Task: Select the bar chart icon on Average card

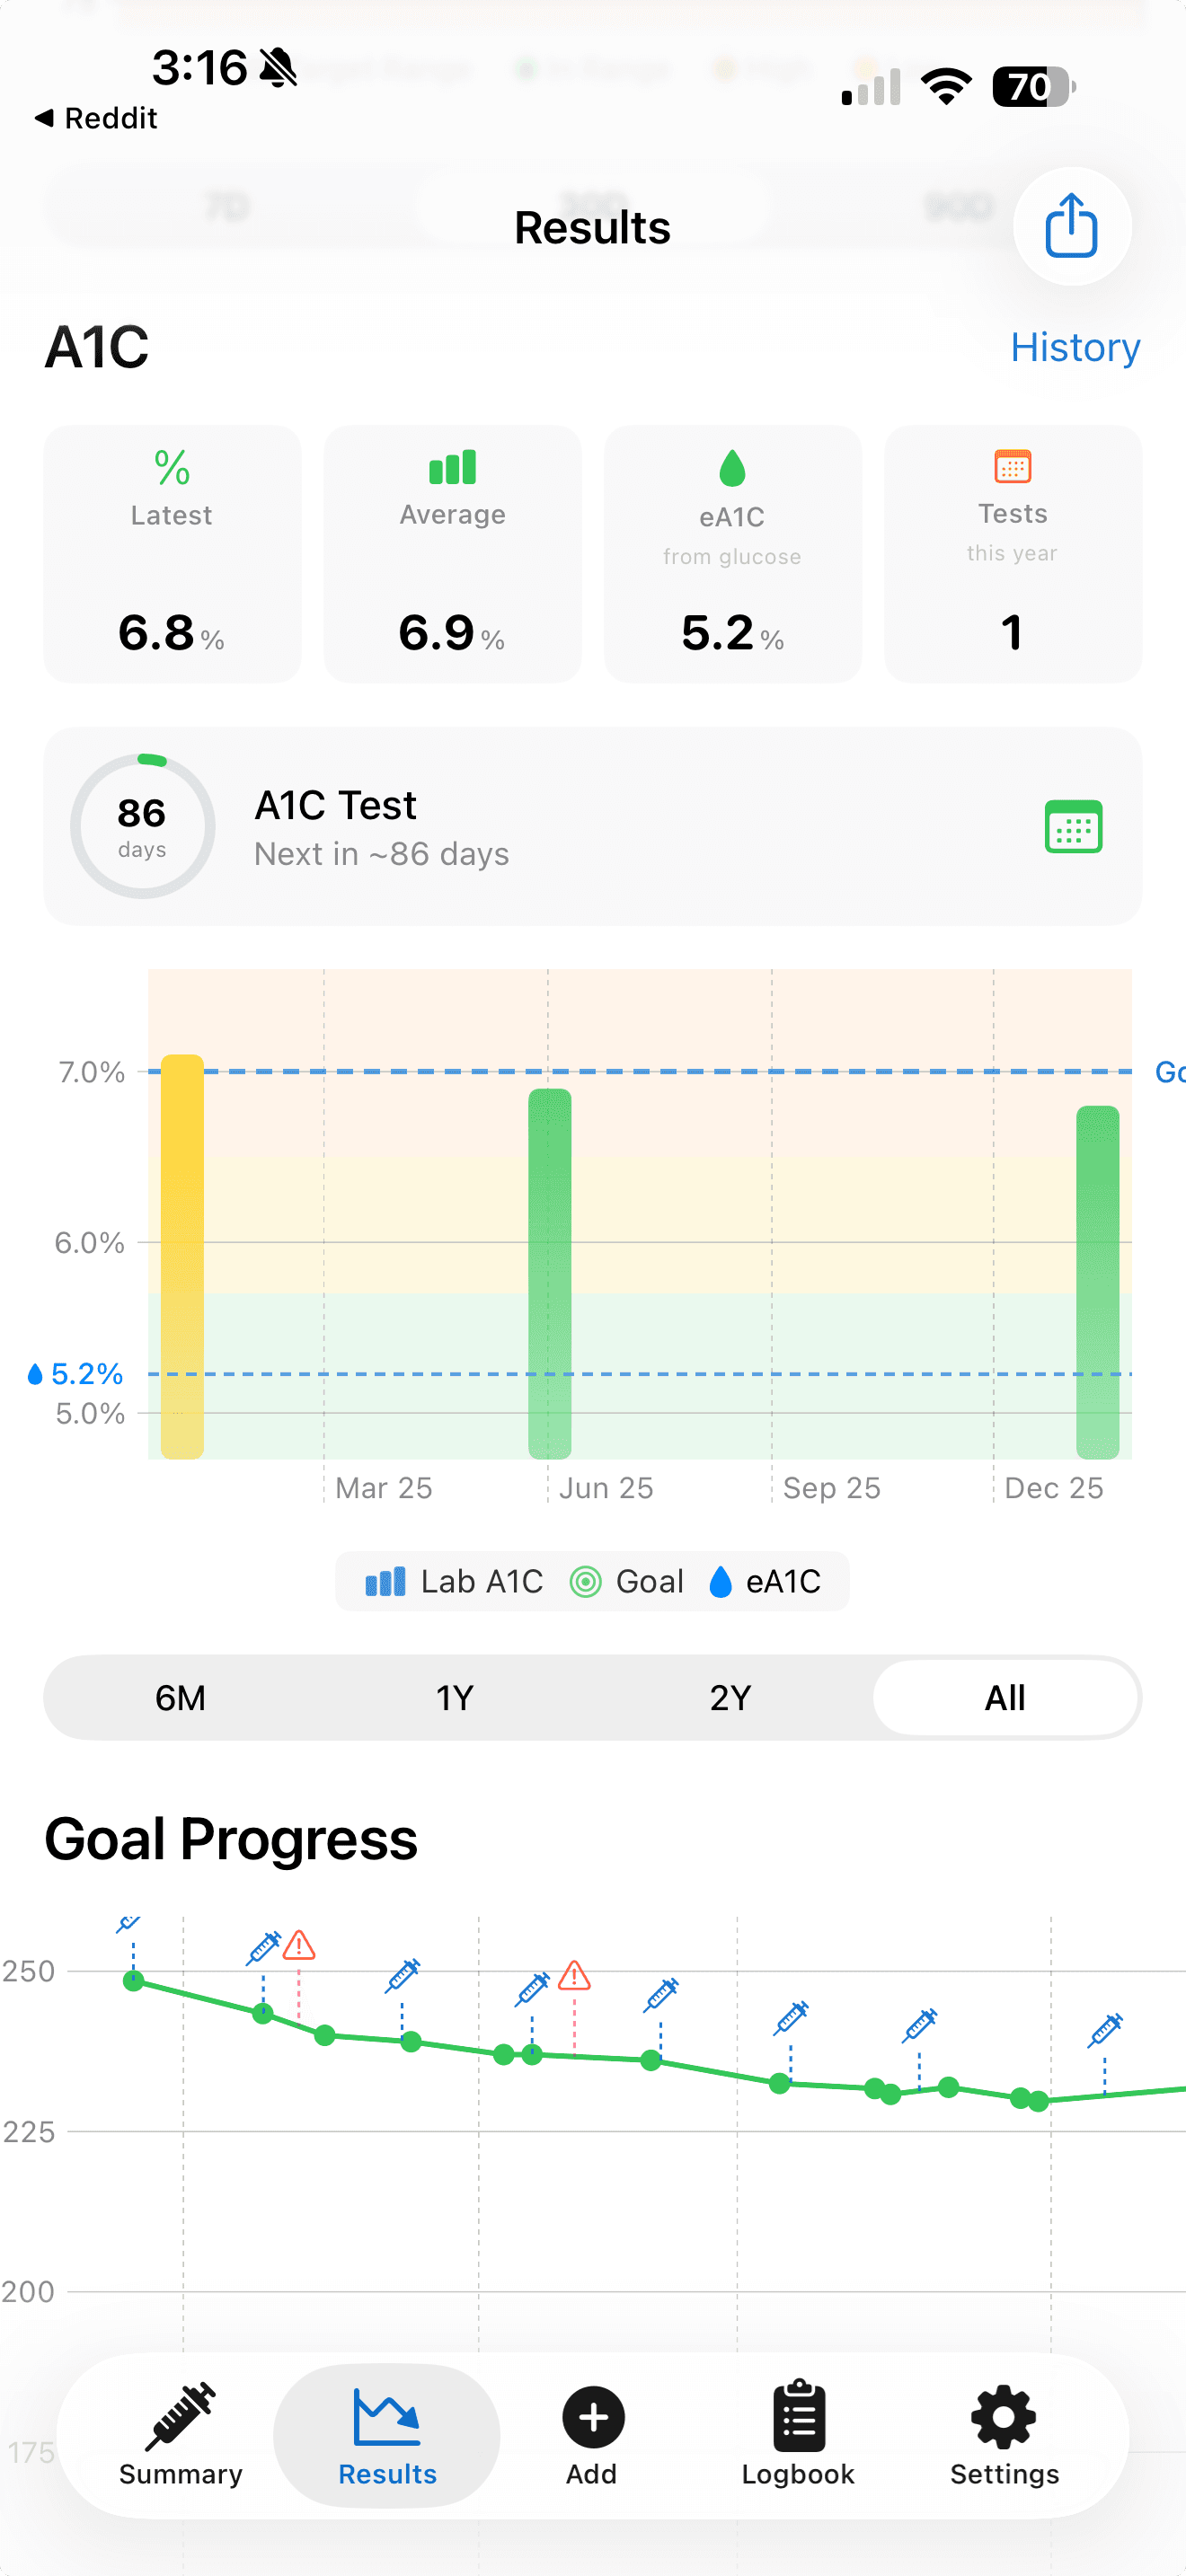Action: point(452,465)
